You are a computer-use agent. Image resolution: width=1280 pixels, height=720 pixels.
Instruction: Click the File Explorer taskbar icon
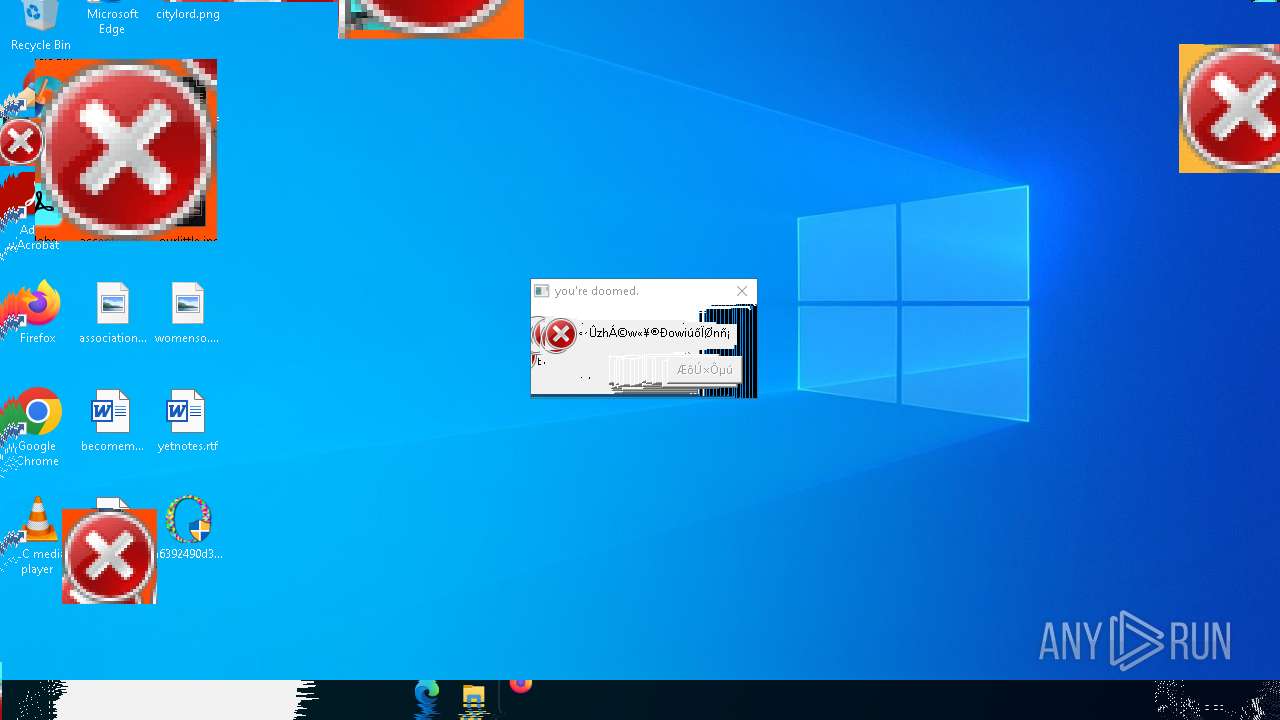(x=473, y=698)
